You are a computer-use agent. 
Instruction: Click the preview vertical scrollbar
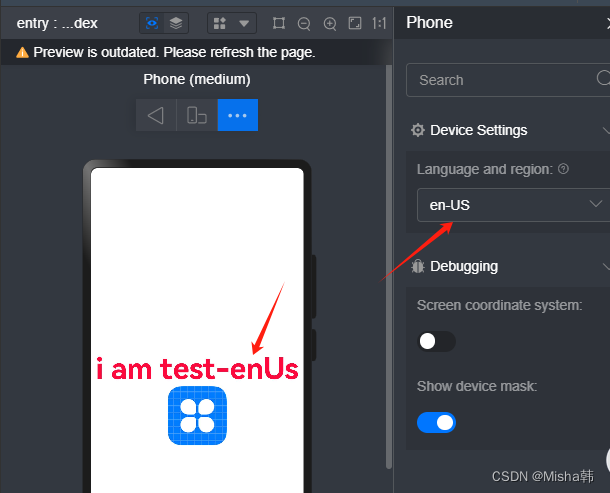coord(389,267)
